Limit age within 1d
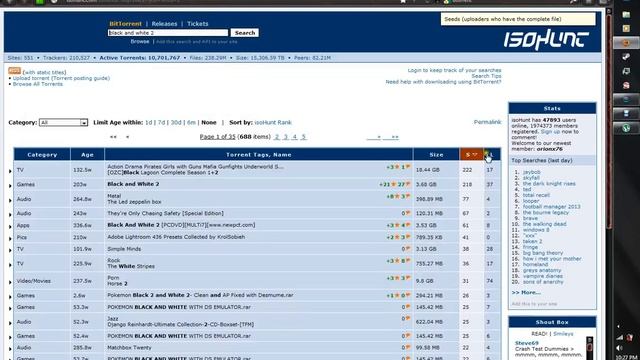The image size is (640, 360). point(149,122)
